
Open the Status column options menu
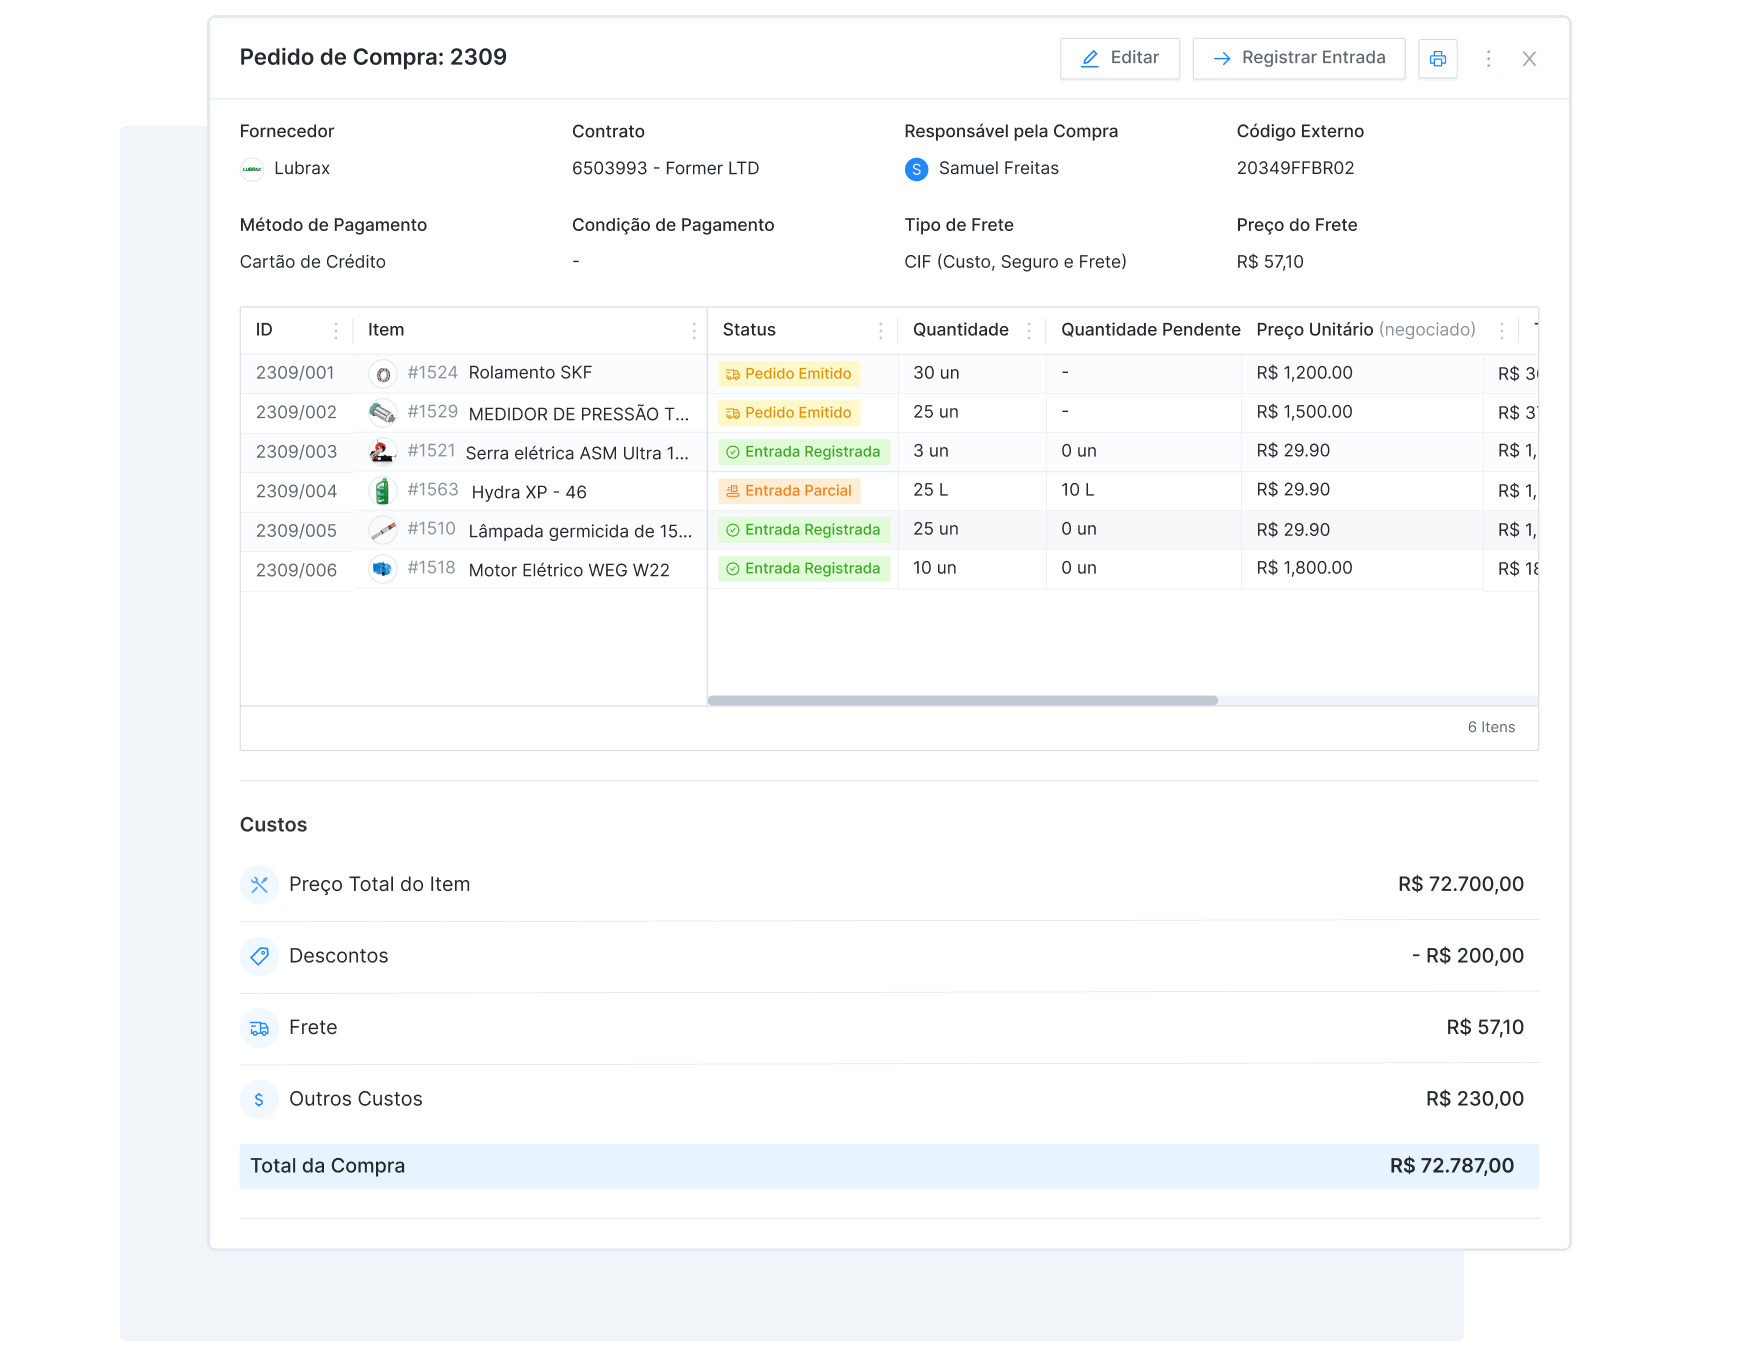[880, 330]
